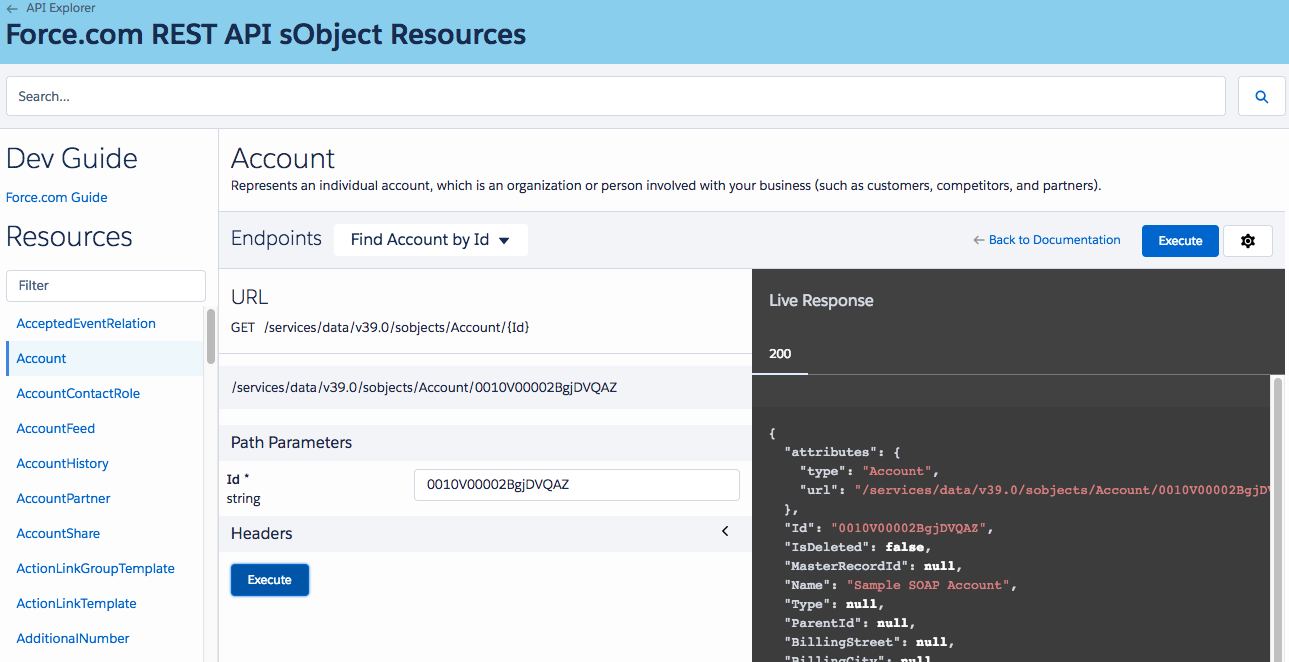Click the resources list scrollbar
This screenshot has height=662, width=1289.
pyautogui.click(x=211, y=337)
